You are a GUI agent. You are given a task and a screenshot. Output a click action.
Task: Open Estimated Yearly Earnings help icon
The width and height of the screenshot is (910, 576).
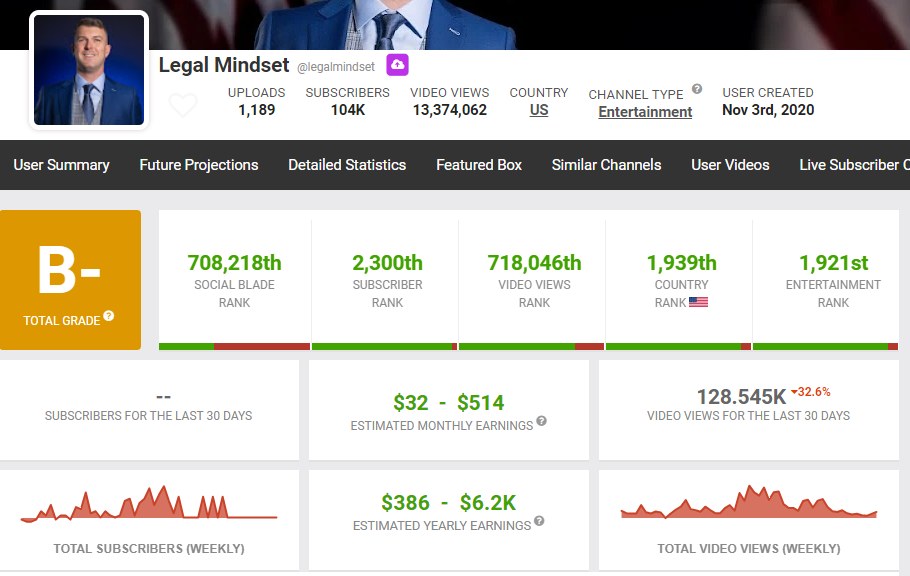539,521
